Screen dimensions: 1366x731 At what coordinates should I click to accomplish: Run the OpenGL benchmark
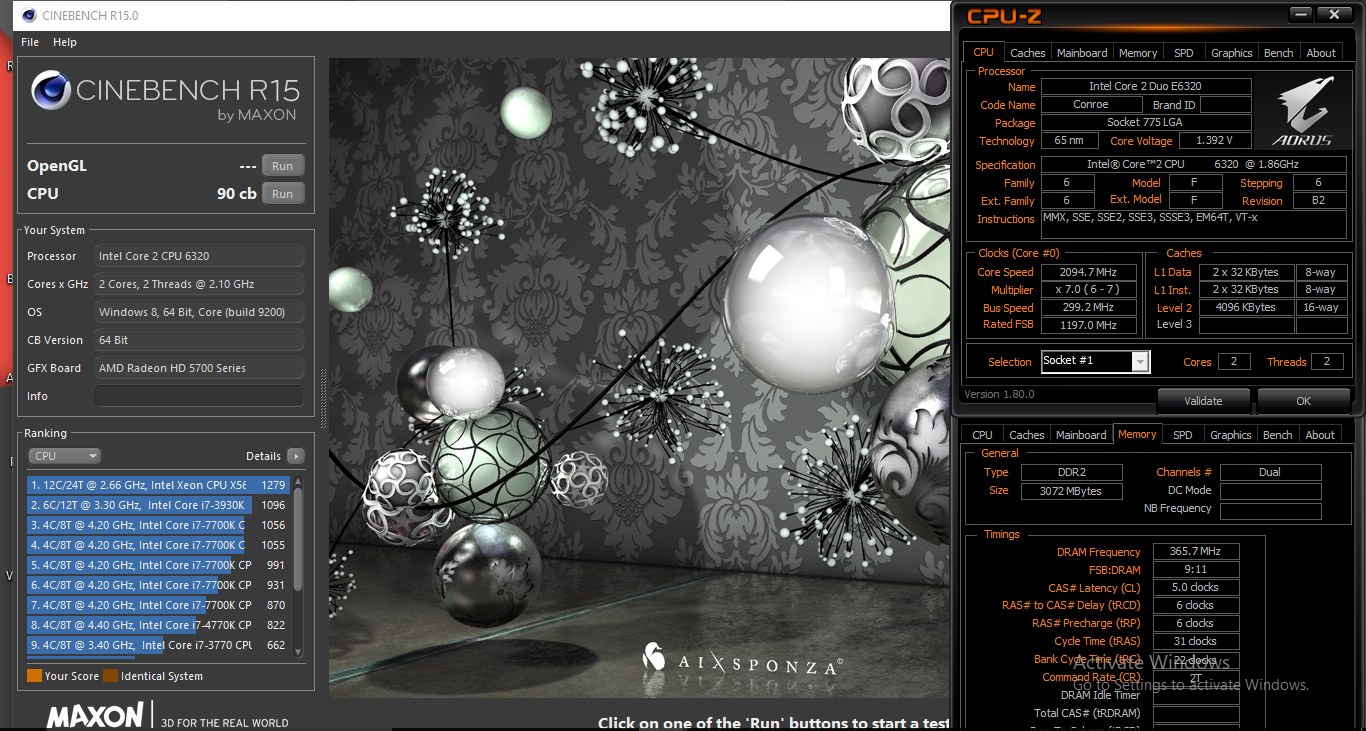(x=283, y=166)
